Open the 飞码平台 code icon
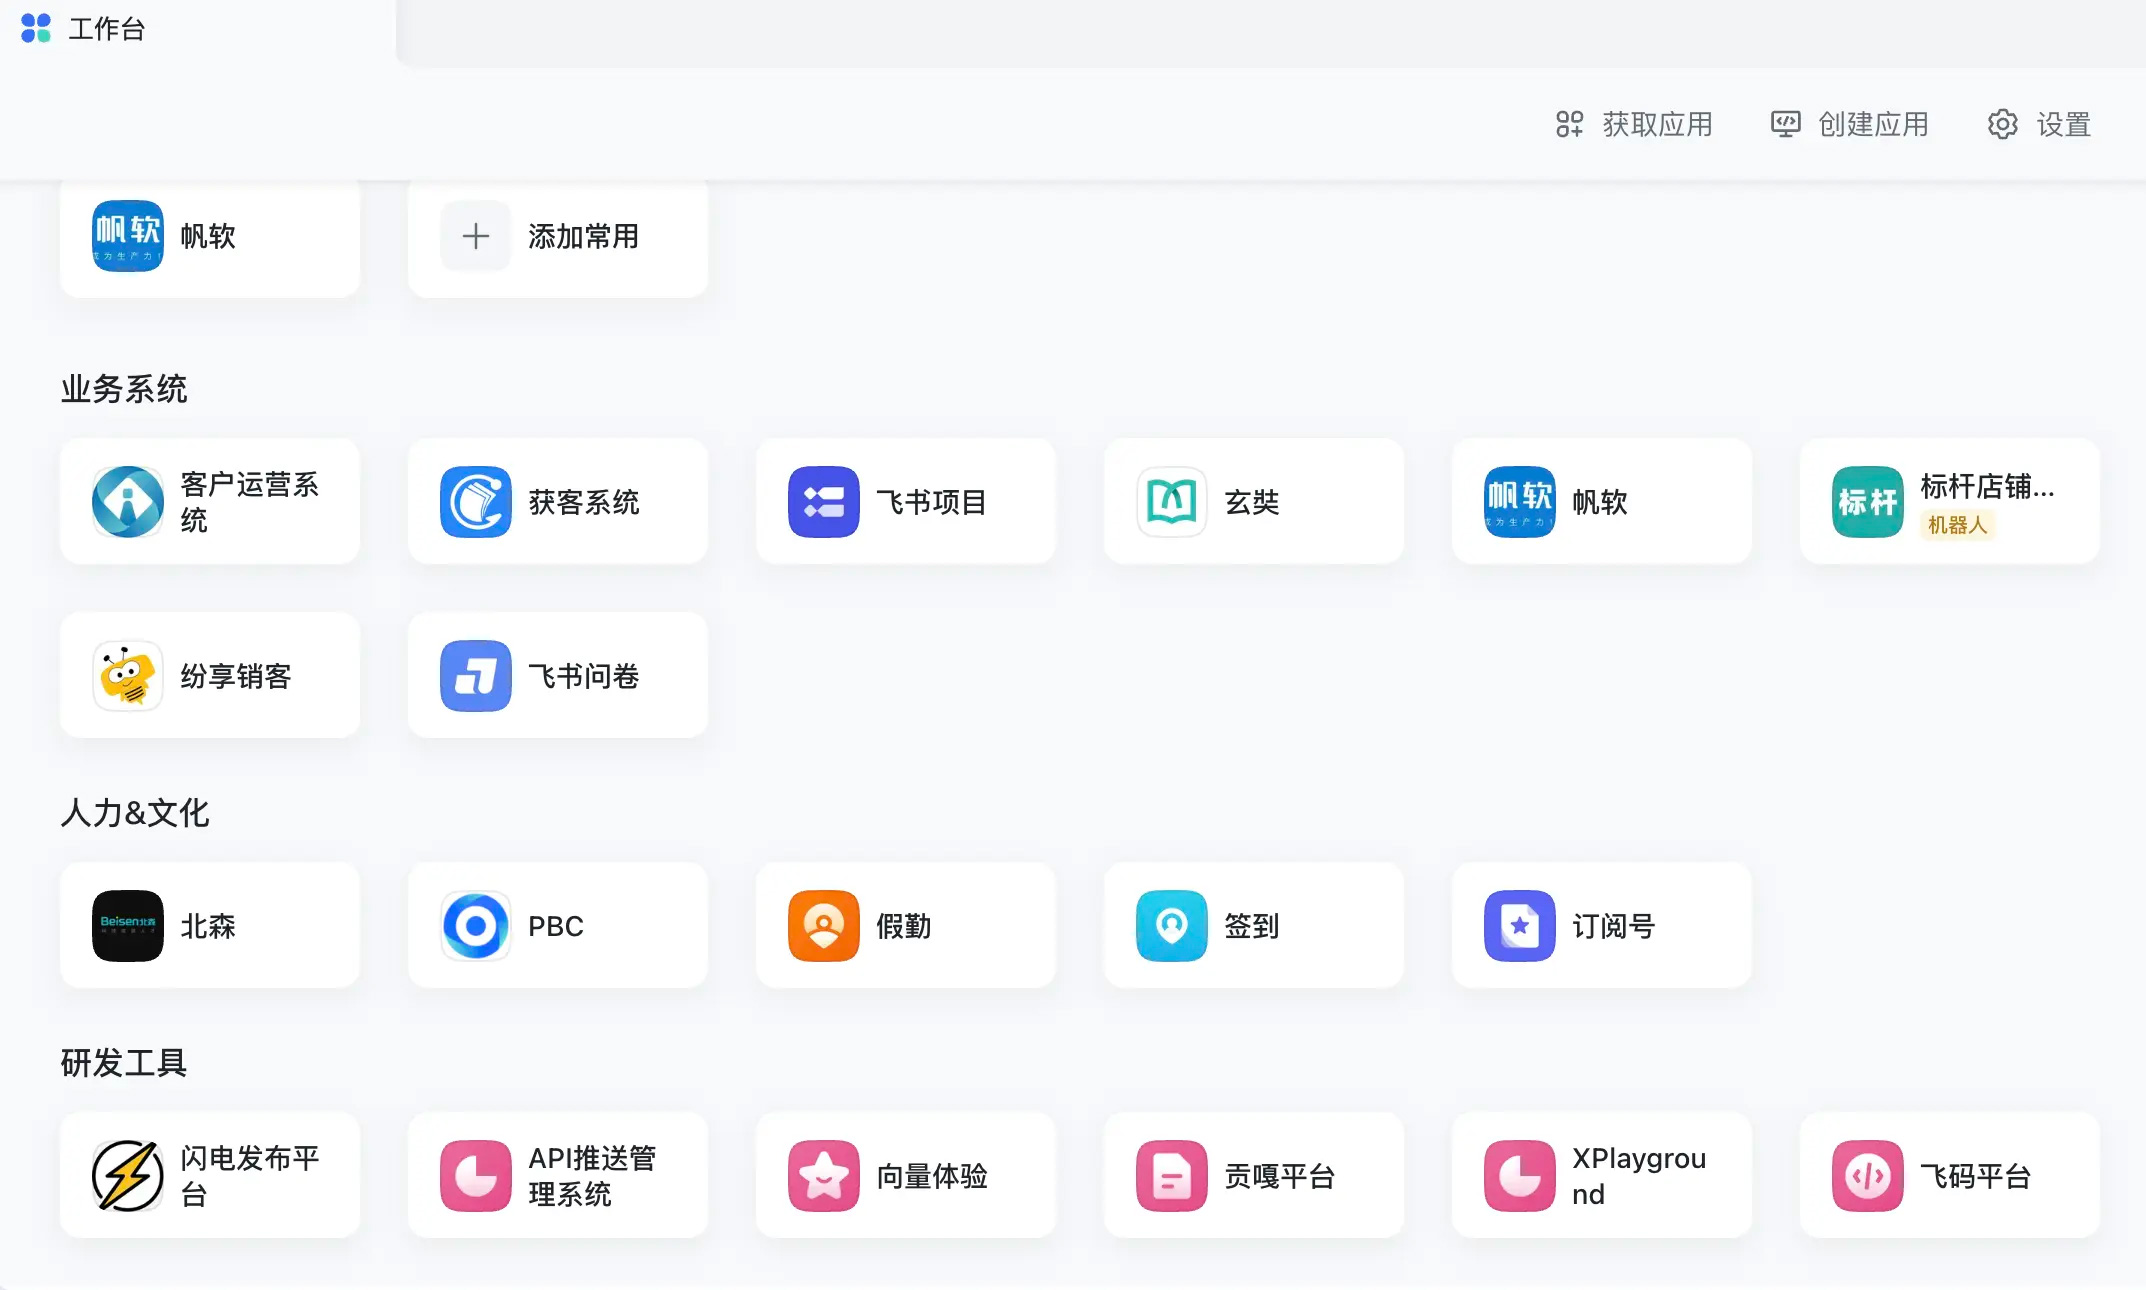 coord(1868,1176)
